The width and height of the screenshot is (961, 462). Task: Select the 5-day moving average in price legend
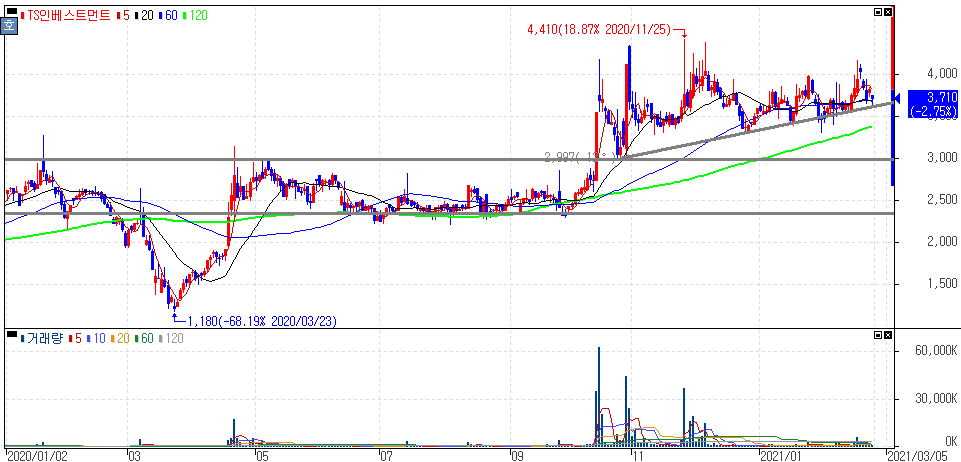[x=122, y=15]
